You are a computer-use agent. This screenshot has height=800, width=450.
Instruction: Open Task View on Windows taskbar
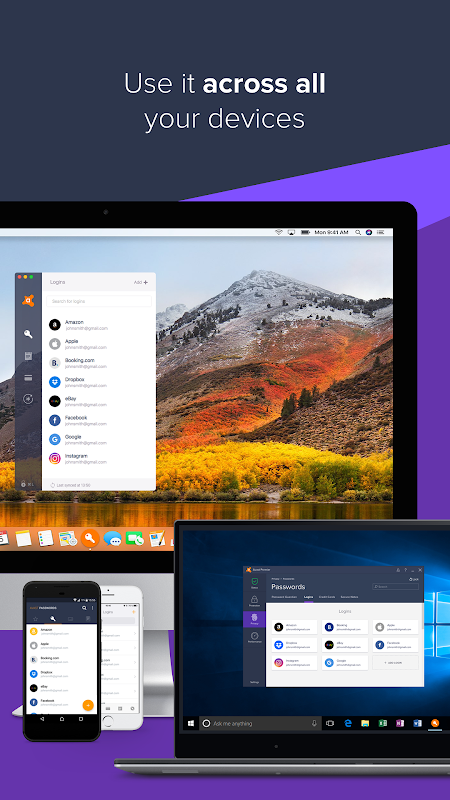pyautogui.click(x=330, y=723)
